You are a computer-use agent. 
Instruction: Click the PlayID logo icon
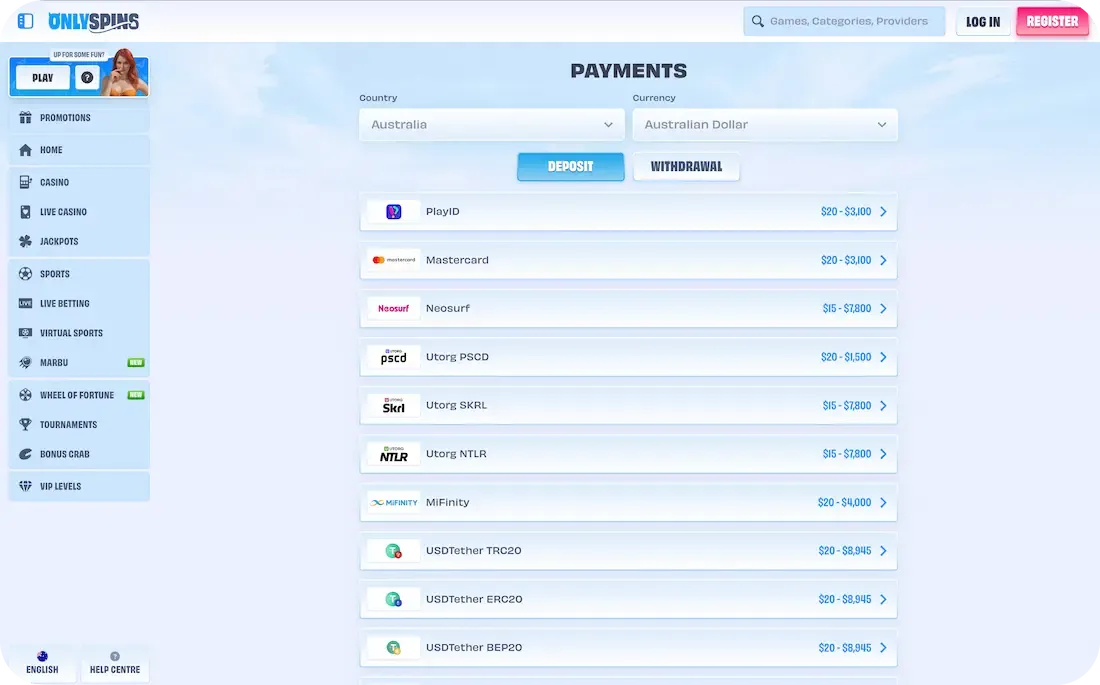[394, 211]
